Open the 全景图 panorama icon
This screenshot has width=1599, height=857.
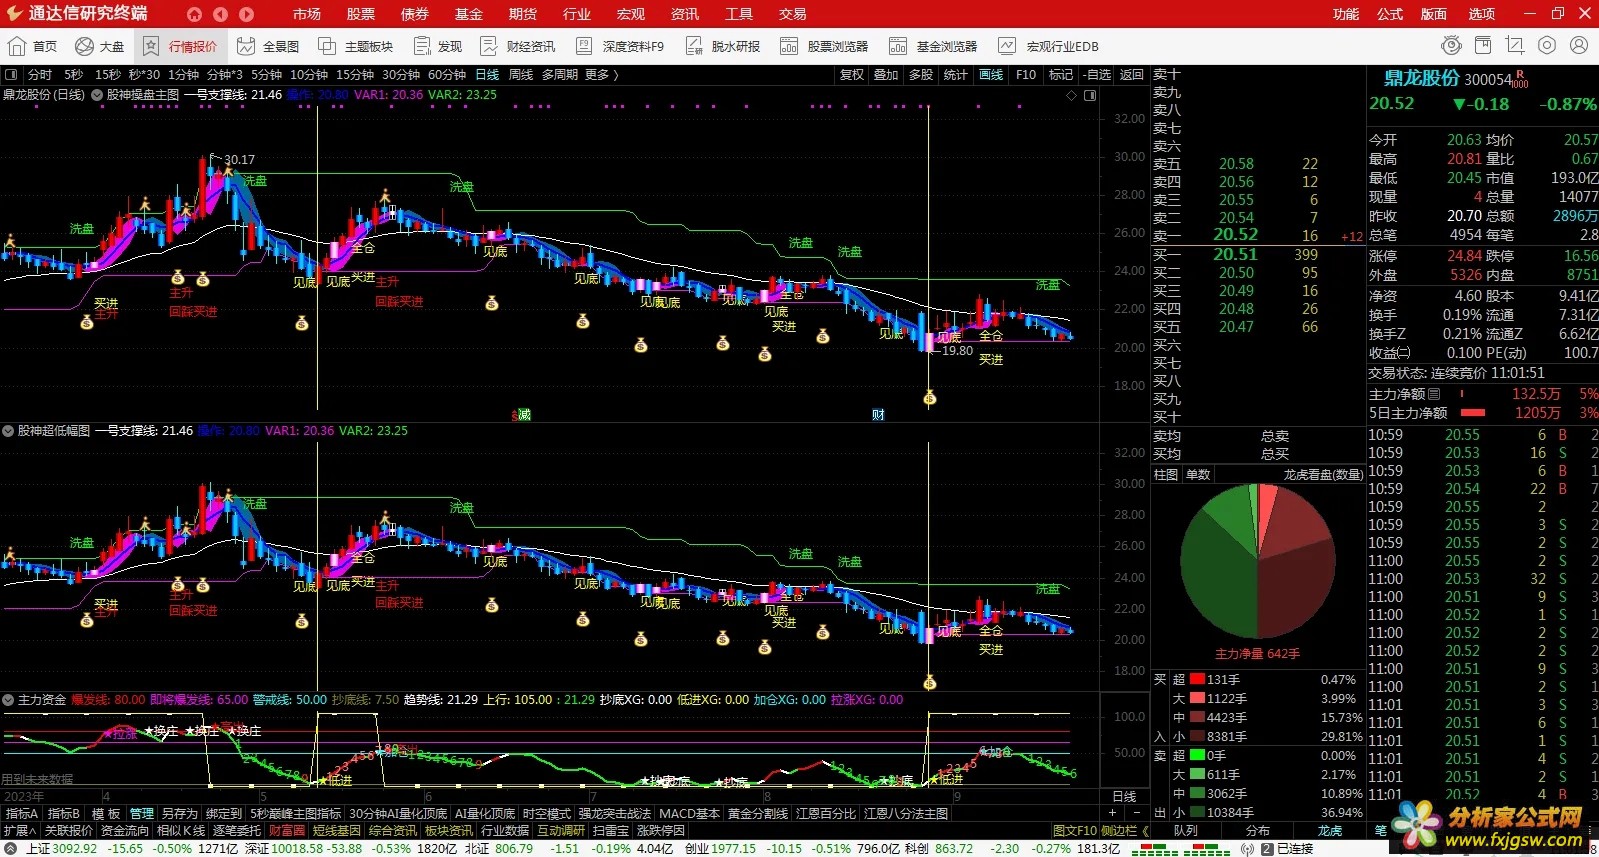[267, 46]
